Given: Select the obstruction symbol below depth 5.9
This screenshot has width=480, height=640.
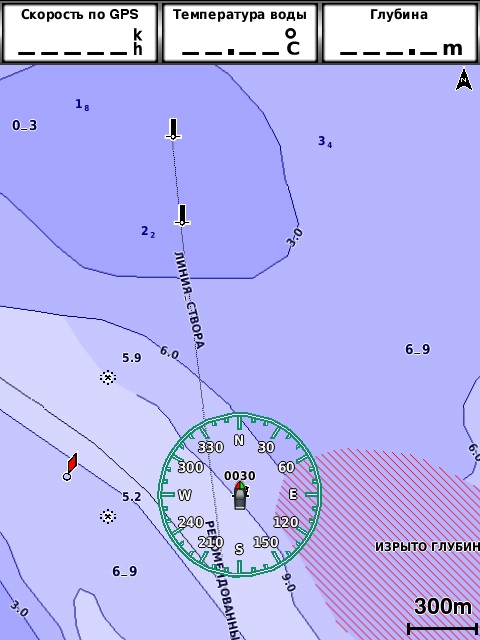Looking at the screenshot, I should click(x=108, y=378).
